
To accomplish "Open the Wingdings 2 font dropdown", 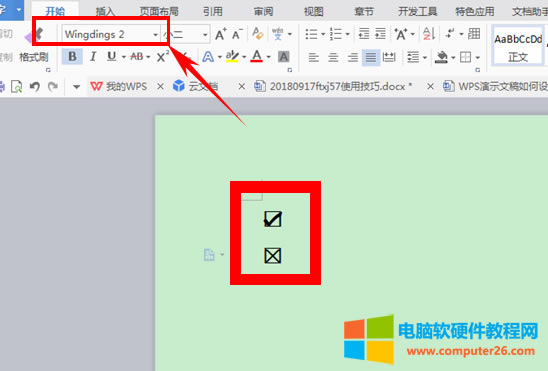I will pos(155,35).
